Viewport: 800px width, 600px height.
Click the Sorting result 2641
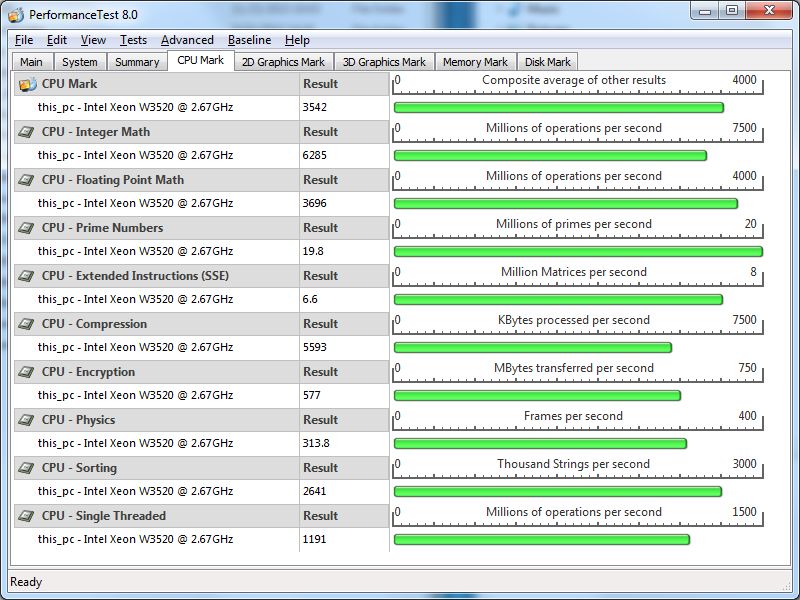pos(314,491)
